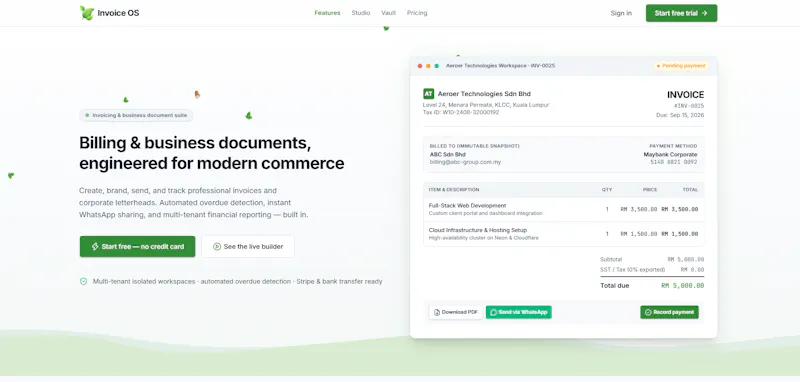Screen dimensions: 800x382
Task: Click the ABC Sdn Bhd customer name
Action: [447, 155]
